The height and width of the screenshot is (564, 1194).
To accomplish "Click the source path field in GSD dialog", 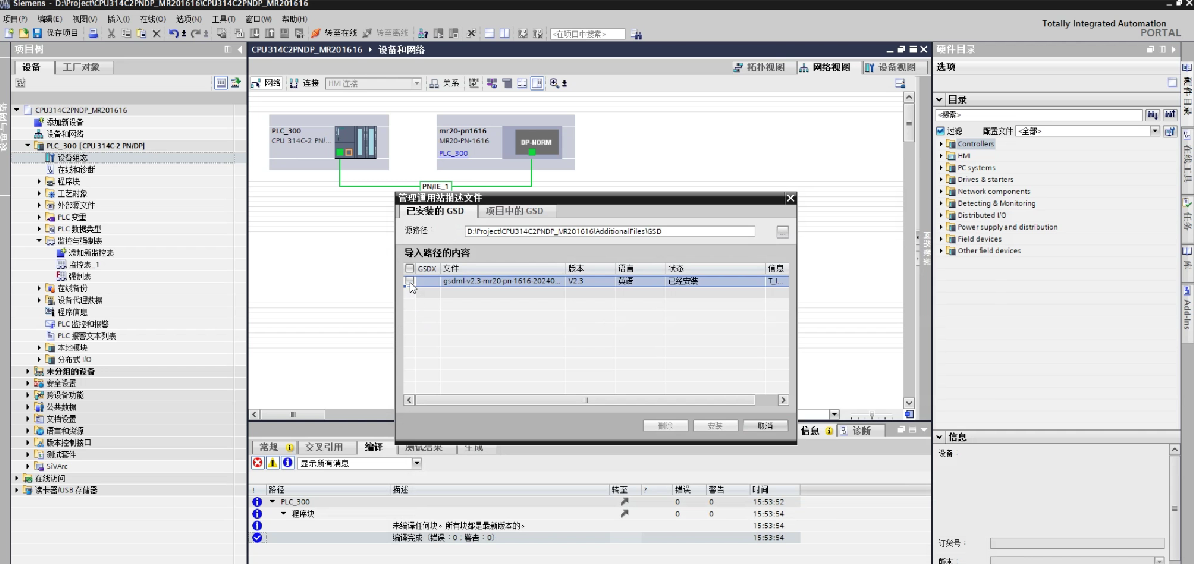I will click(x=610, y=232).
